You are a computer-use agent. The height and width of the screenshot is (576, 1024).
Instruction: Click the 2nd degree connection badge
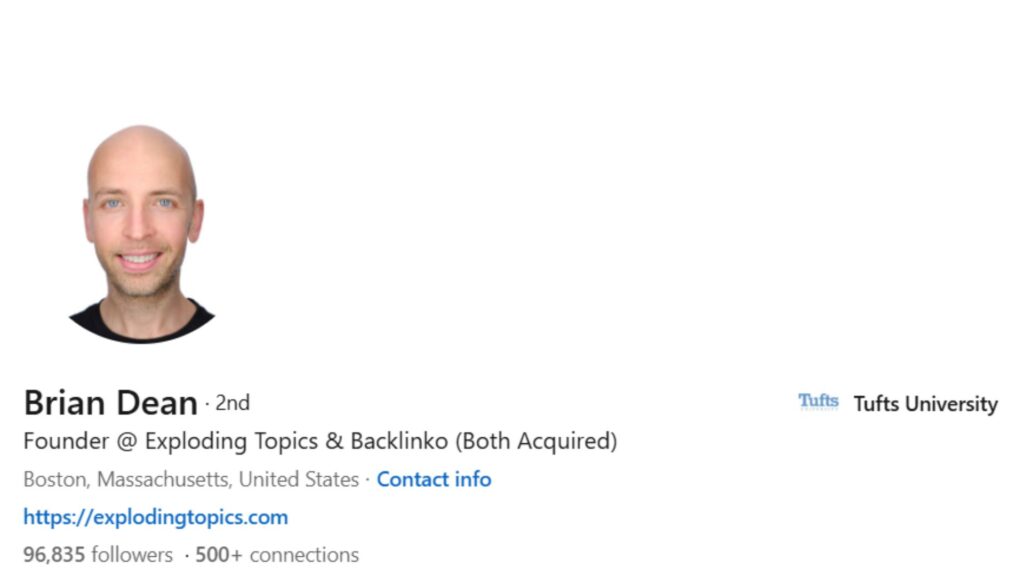pyautogui.click(x=232, y=403)
